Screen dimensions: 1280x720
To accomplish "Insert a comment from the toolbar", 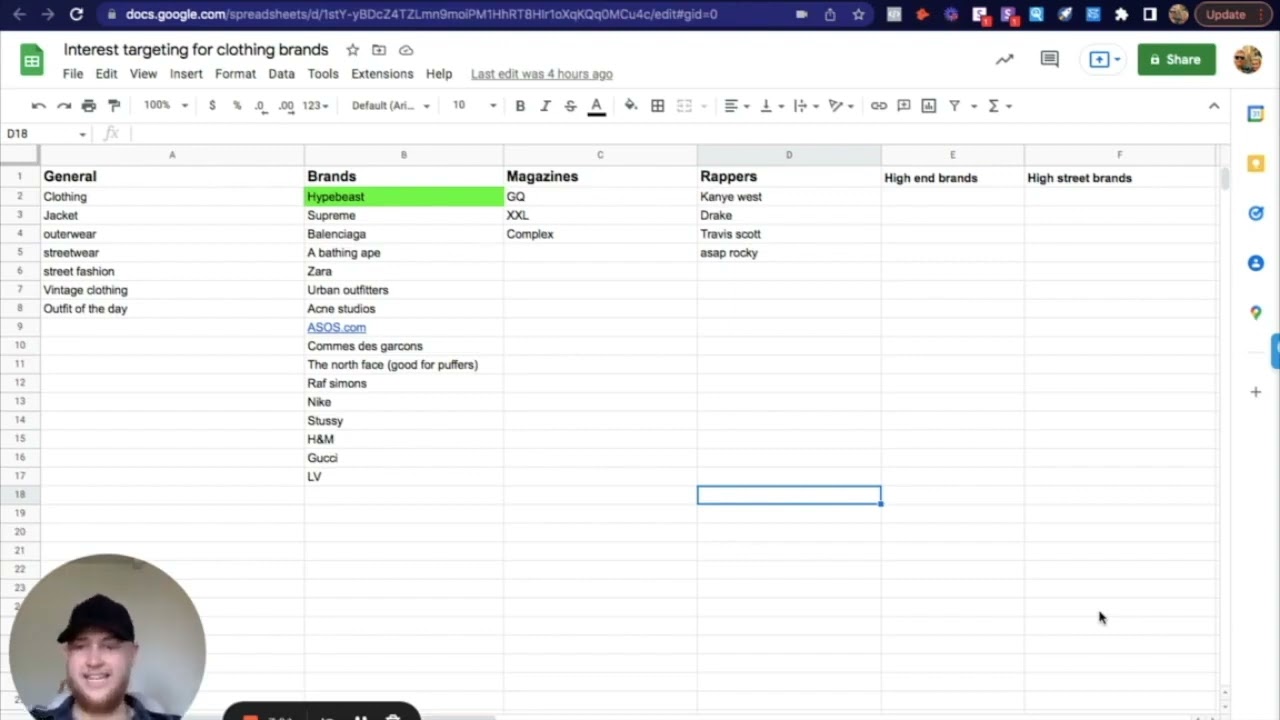I will [x=904, y=106].
